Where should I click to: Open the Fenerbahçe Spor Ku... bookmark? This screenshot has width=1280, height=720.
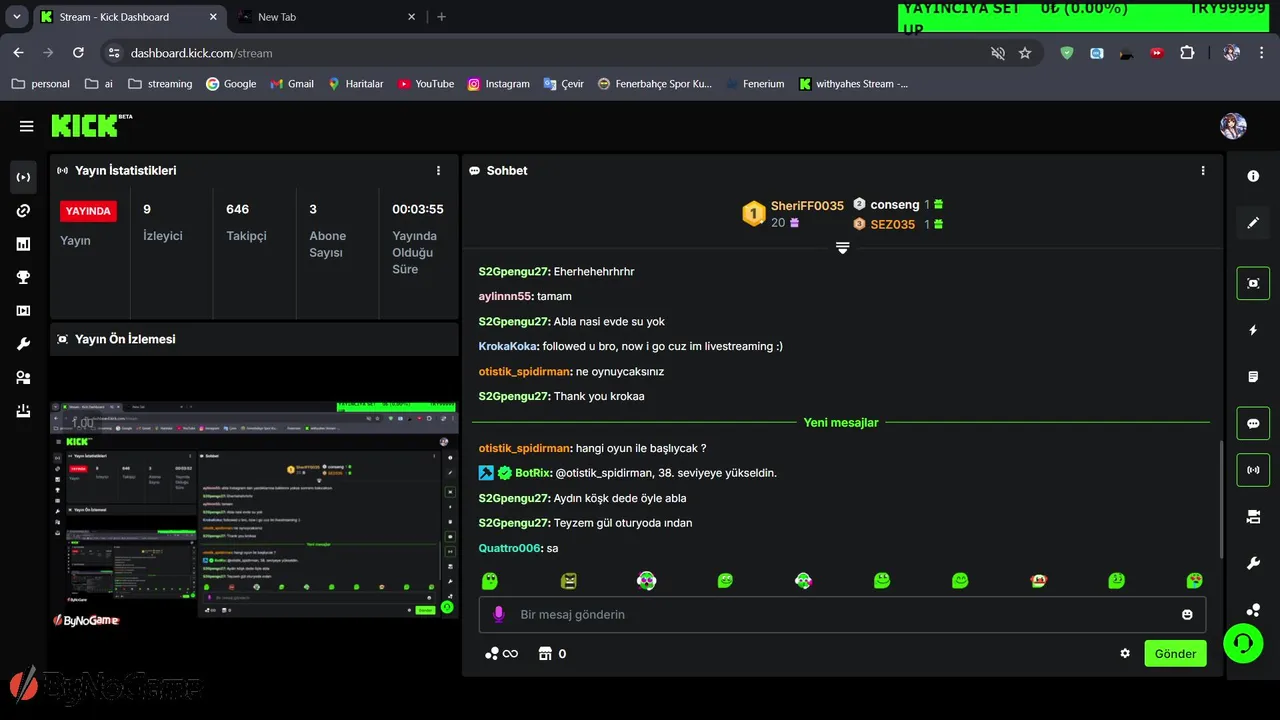654,84
